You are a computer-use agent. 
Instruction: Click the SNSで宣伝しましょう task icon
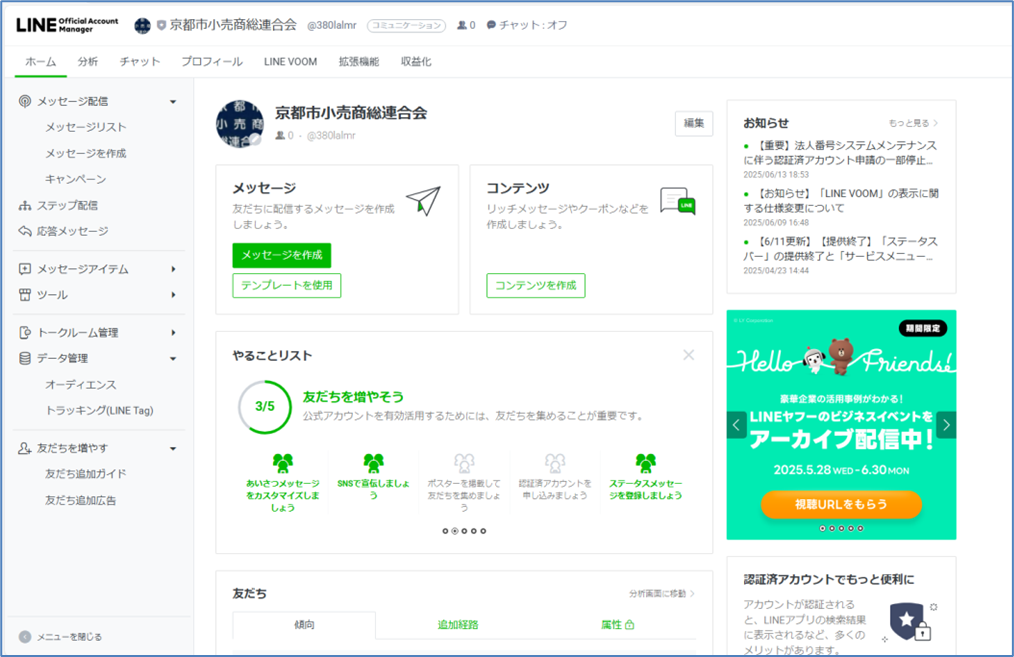pos(373,463)
